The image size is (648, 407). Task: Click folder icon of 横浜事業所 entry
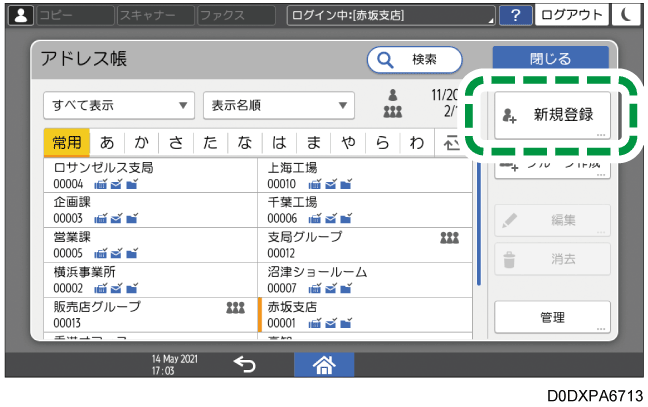click(x=132, y=288)
